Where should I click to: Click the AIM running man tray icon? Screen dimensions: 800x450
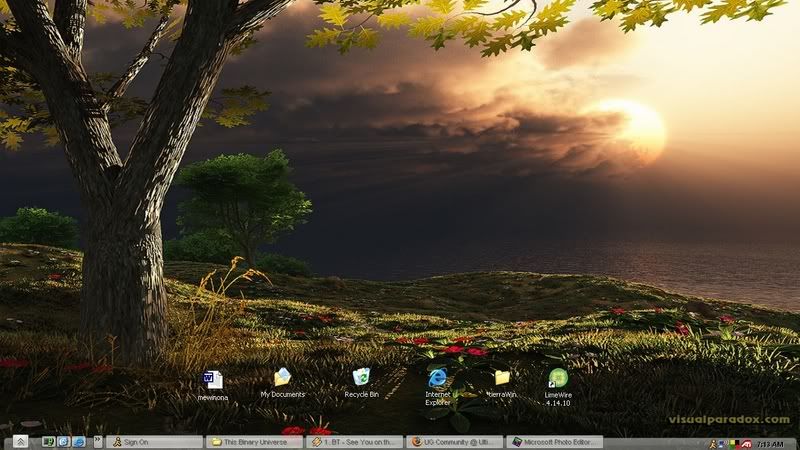(x=713, y=444)
